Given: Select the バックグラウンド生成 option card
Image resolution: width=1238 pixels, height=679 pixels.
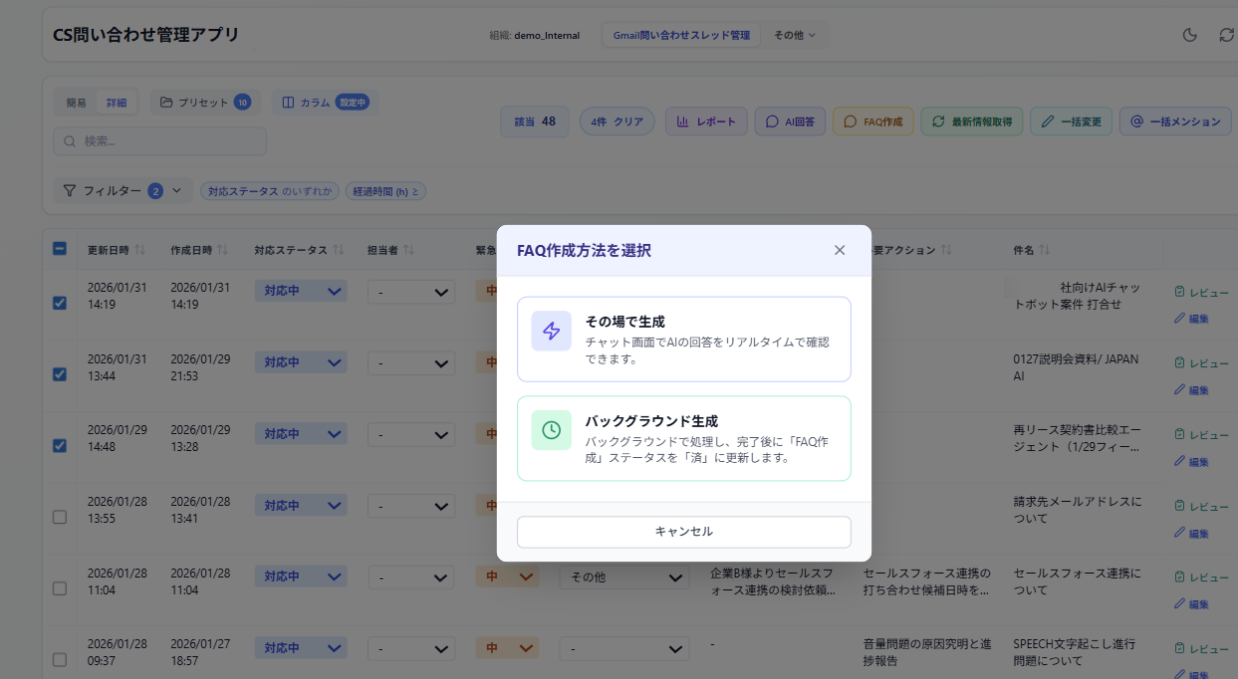Looking at the screenshot, I should [683, 438].
